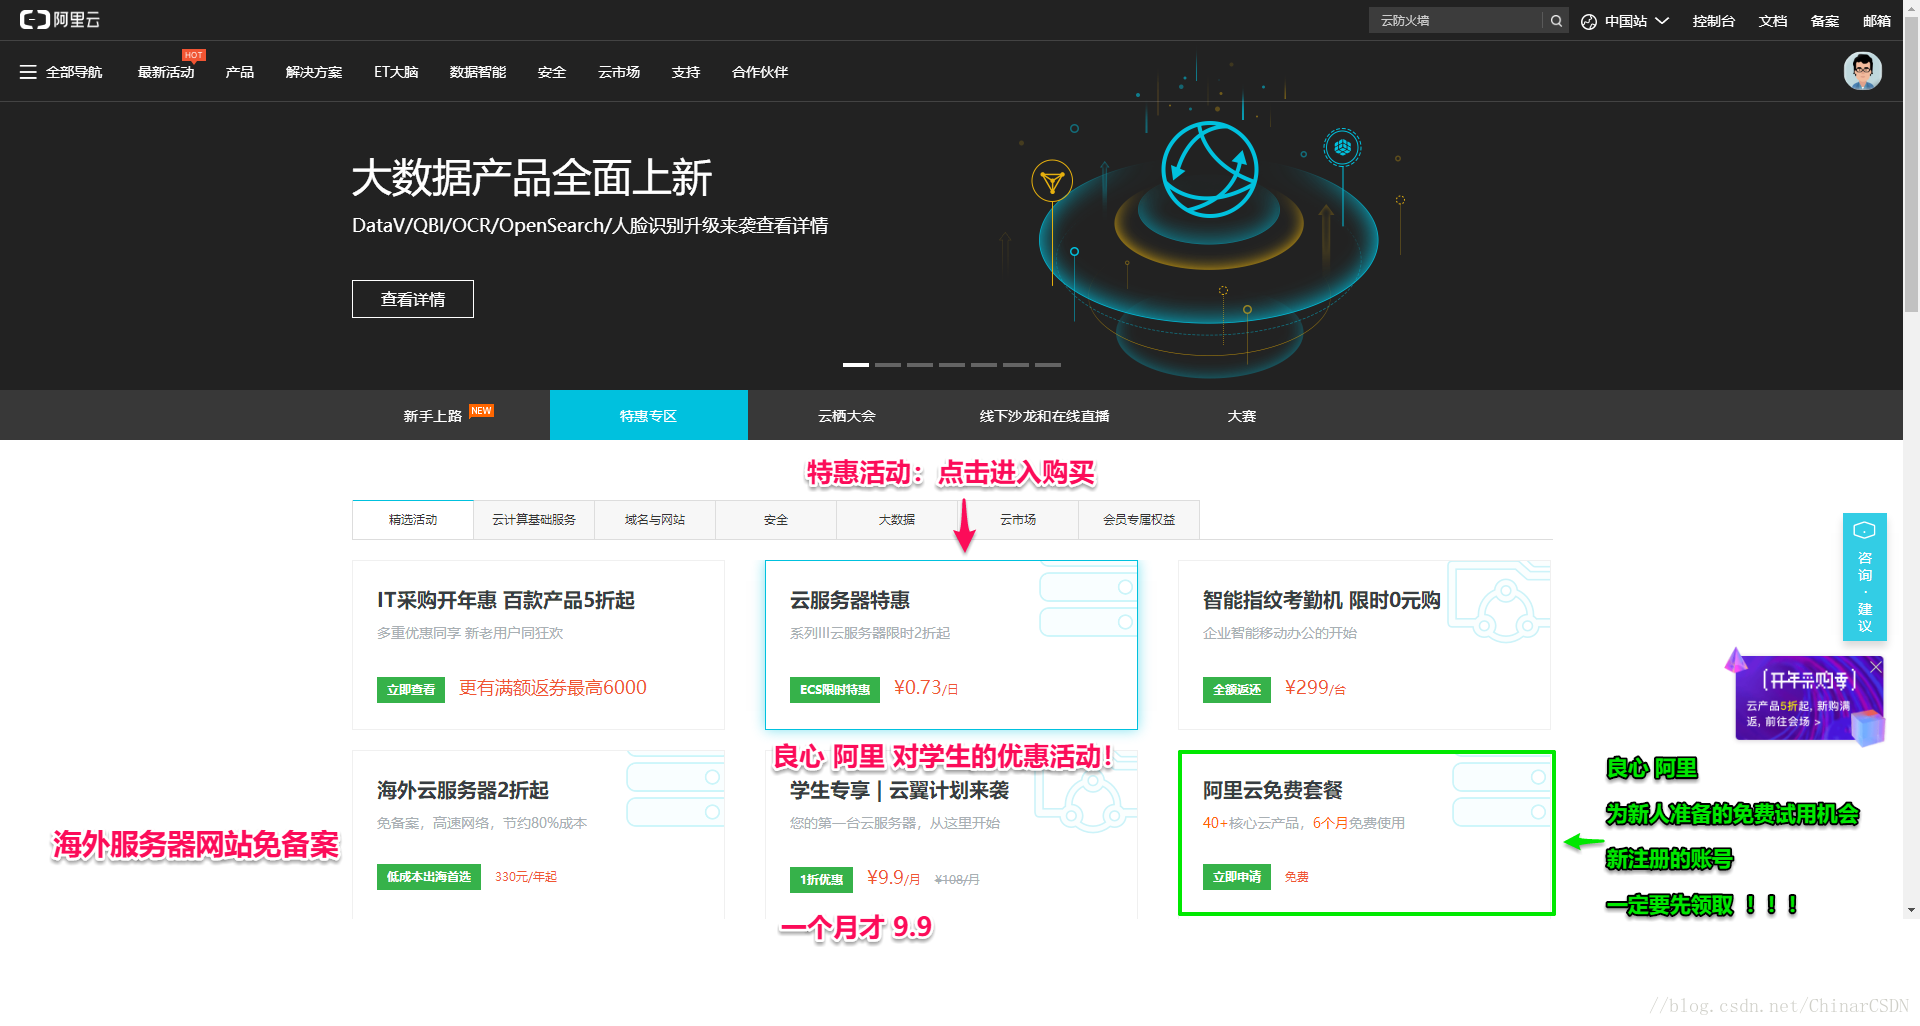The height and width of the screenshot is (1026, 1920).
Task: Select the 云市场 sub-tab
Action: (x=1018, y=520)
